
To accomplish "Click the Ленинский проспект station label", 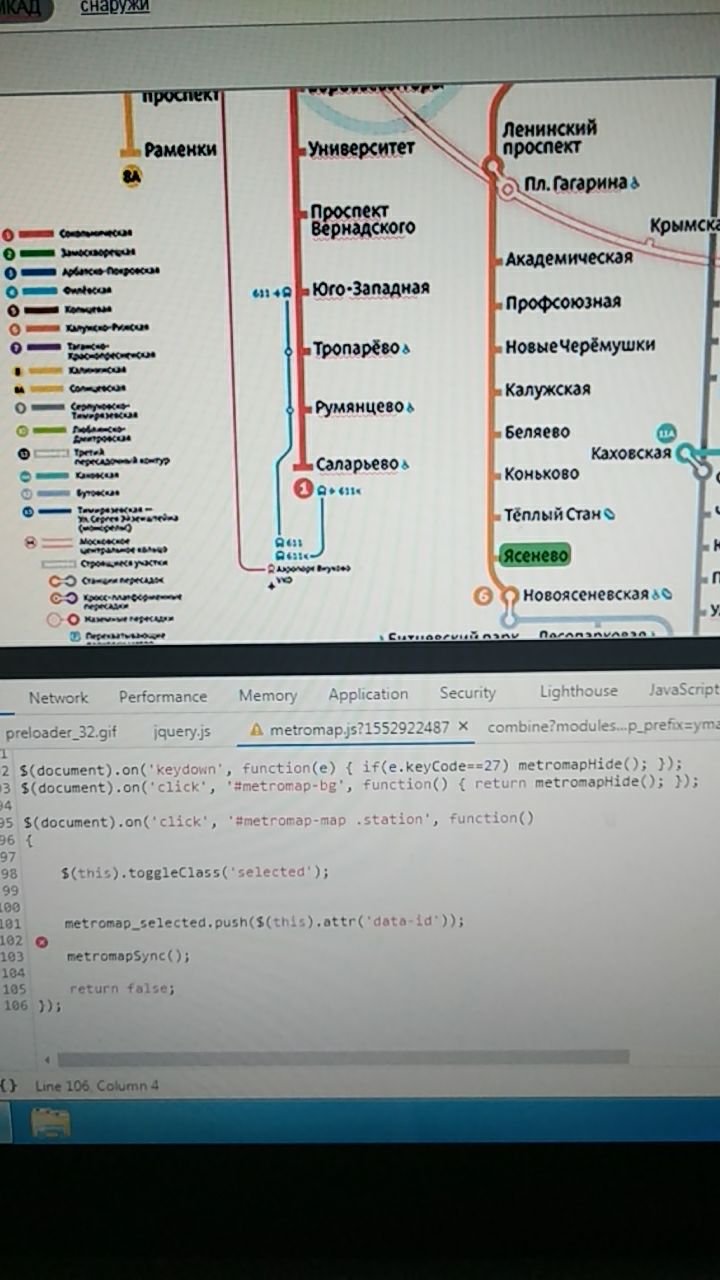I will click(549, 137).
